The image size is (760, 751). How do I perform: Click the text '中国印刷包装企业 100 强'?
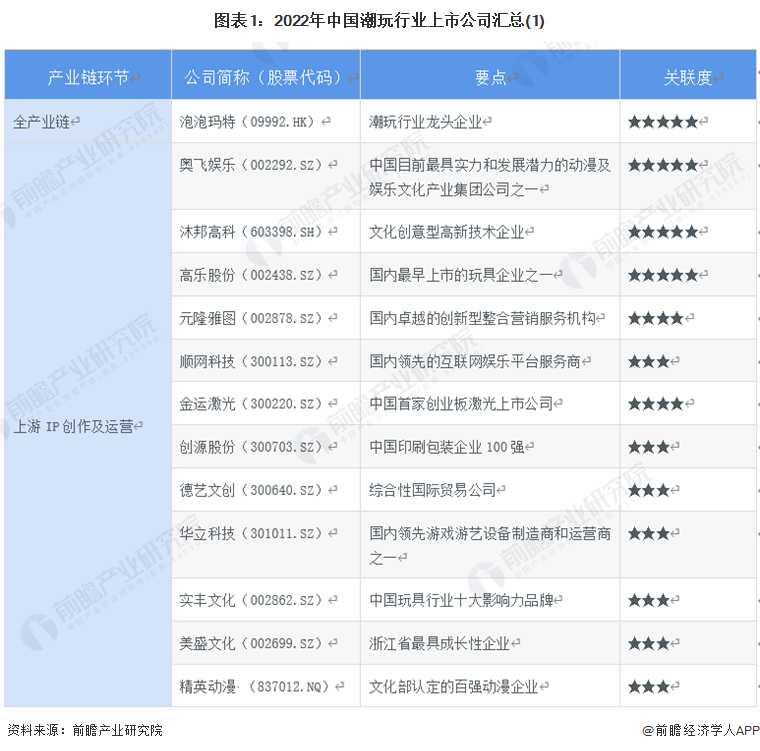tap(447, 447)
